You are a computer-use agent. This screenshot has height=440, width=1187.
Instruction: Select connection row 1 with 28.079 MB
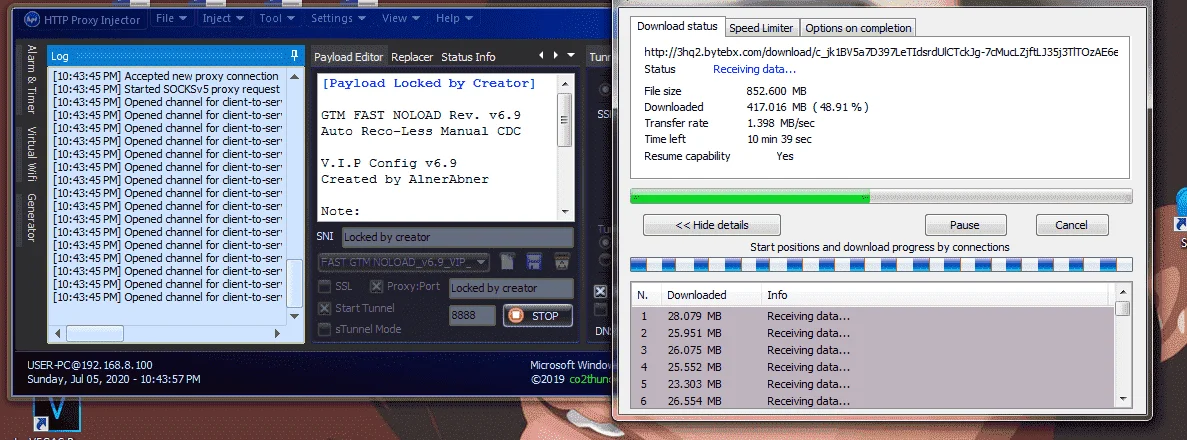(x=874, y=316)
